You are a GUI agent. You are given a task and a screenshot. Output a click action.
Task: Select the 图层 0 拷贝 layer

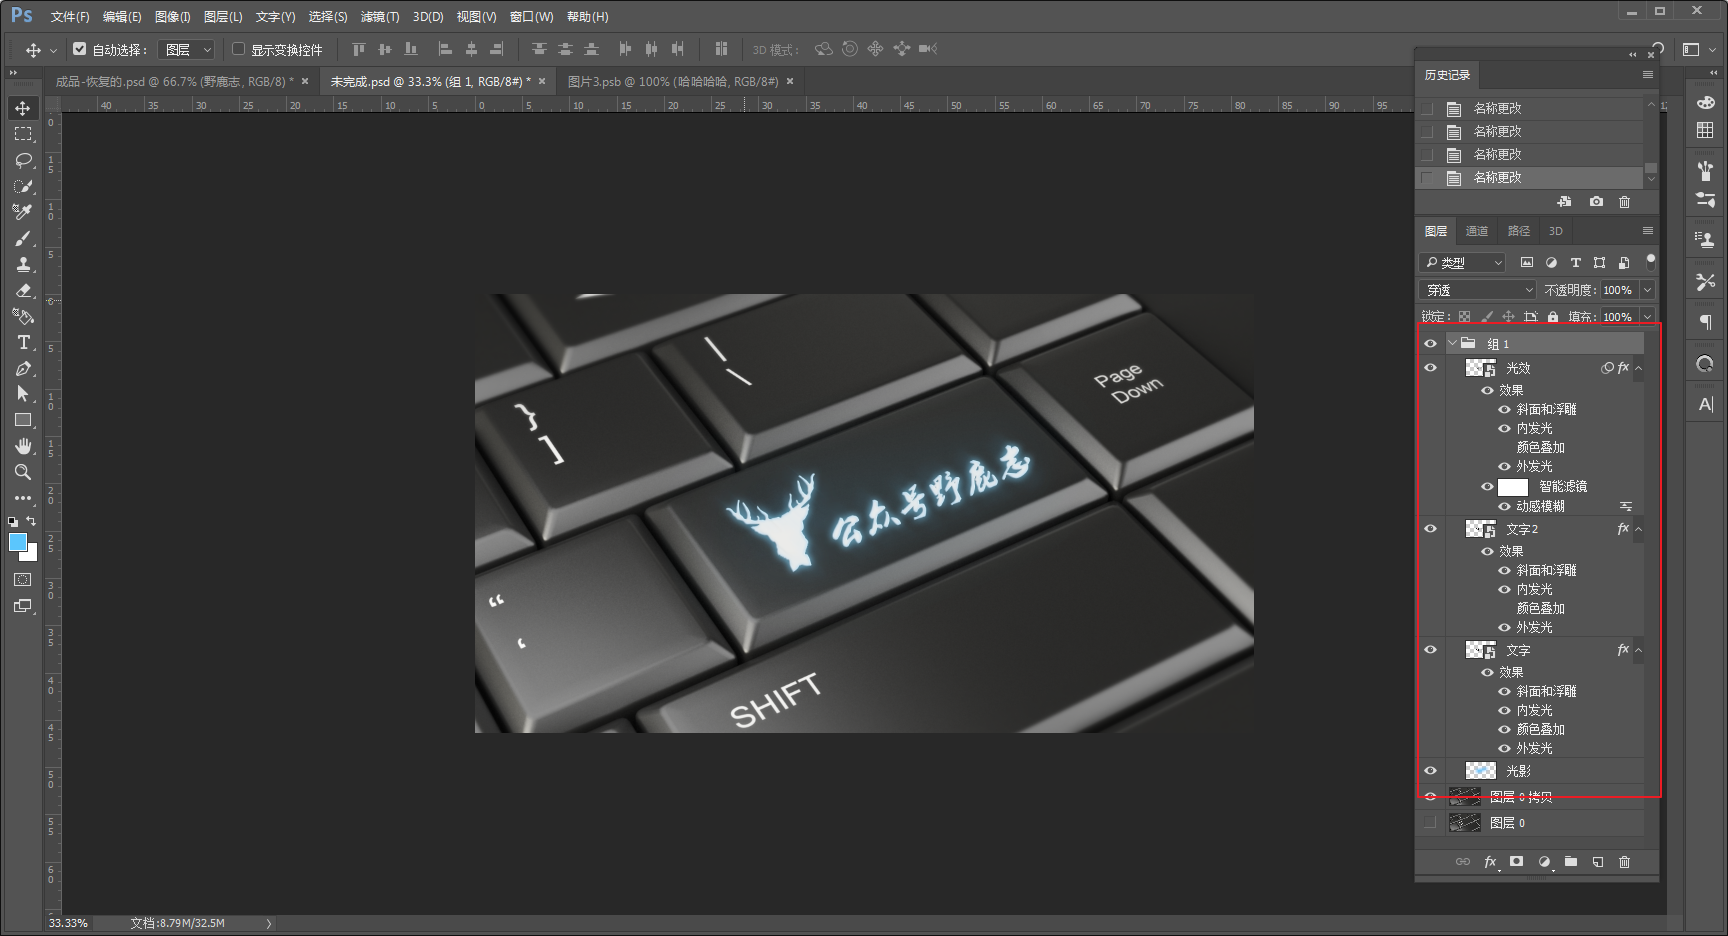click(x=1545, y=797)
